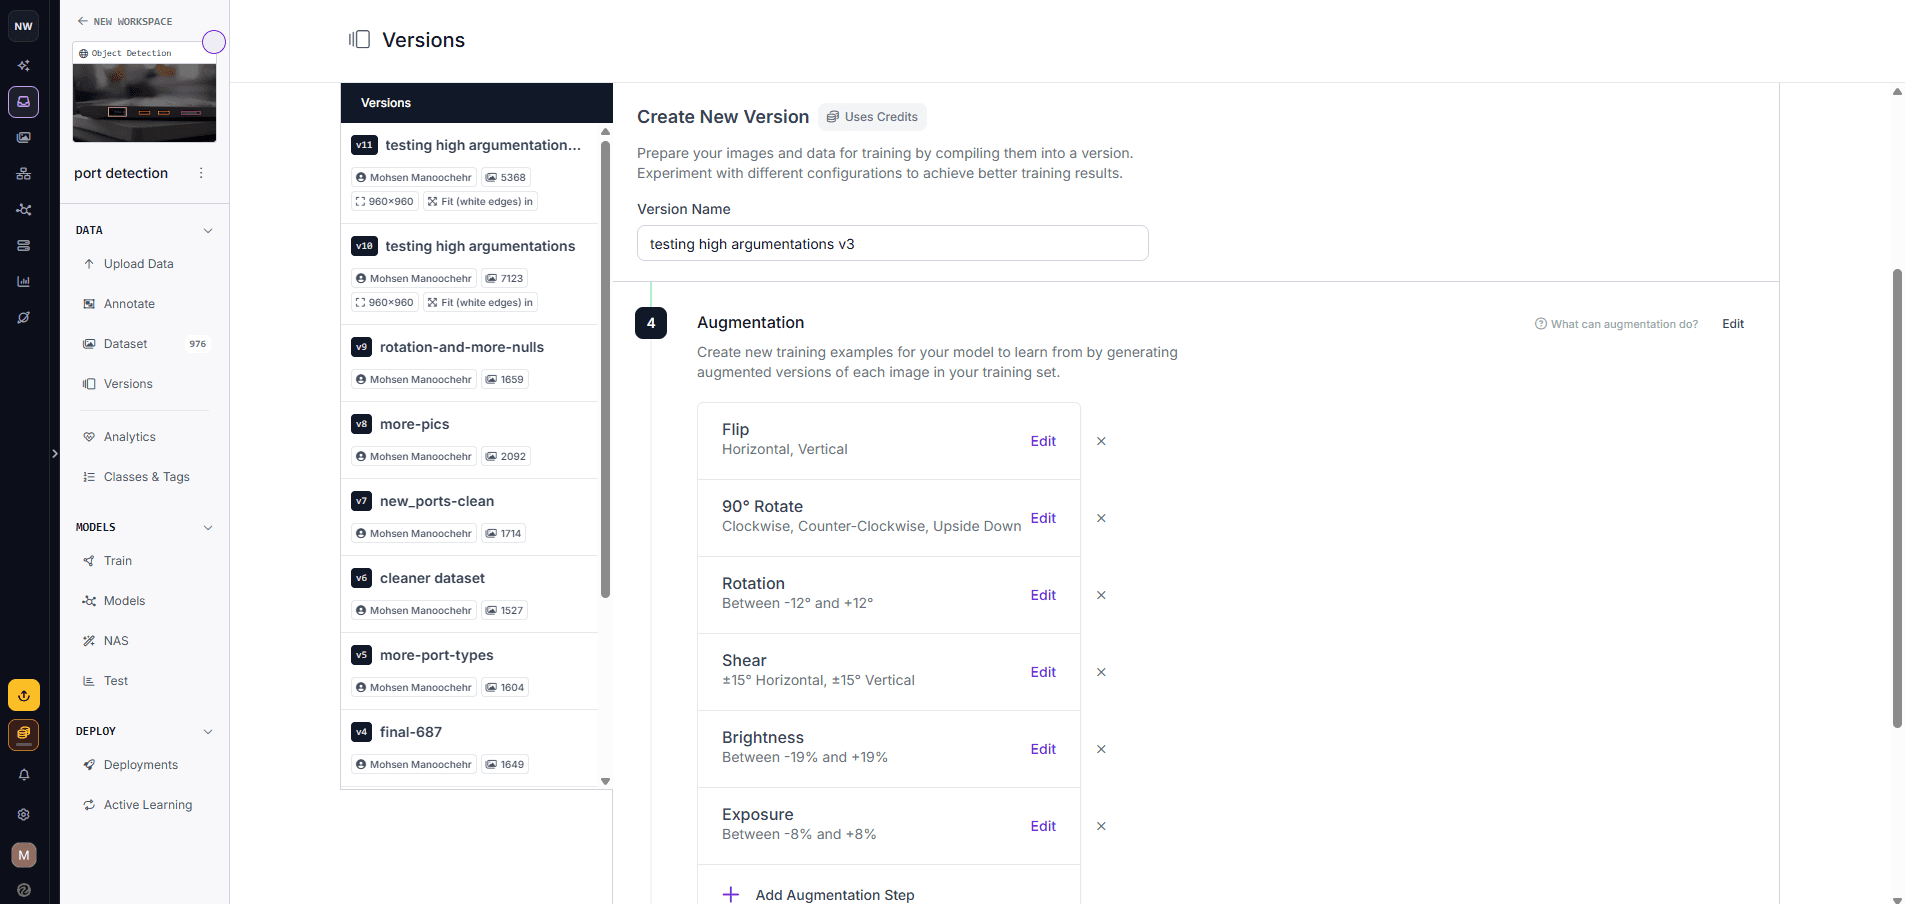Image resolution: width=1917 pixels, height=904 pixels.
Task: Click the sparkle AI icon in dark rail
Action: (23, 66)
